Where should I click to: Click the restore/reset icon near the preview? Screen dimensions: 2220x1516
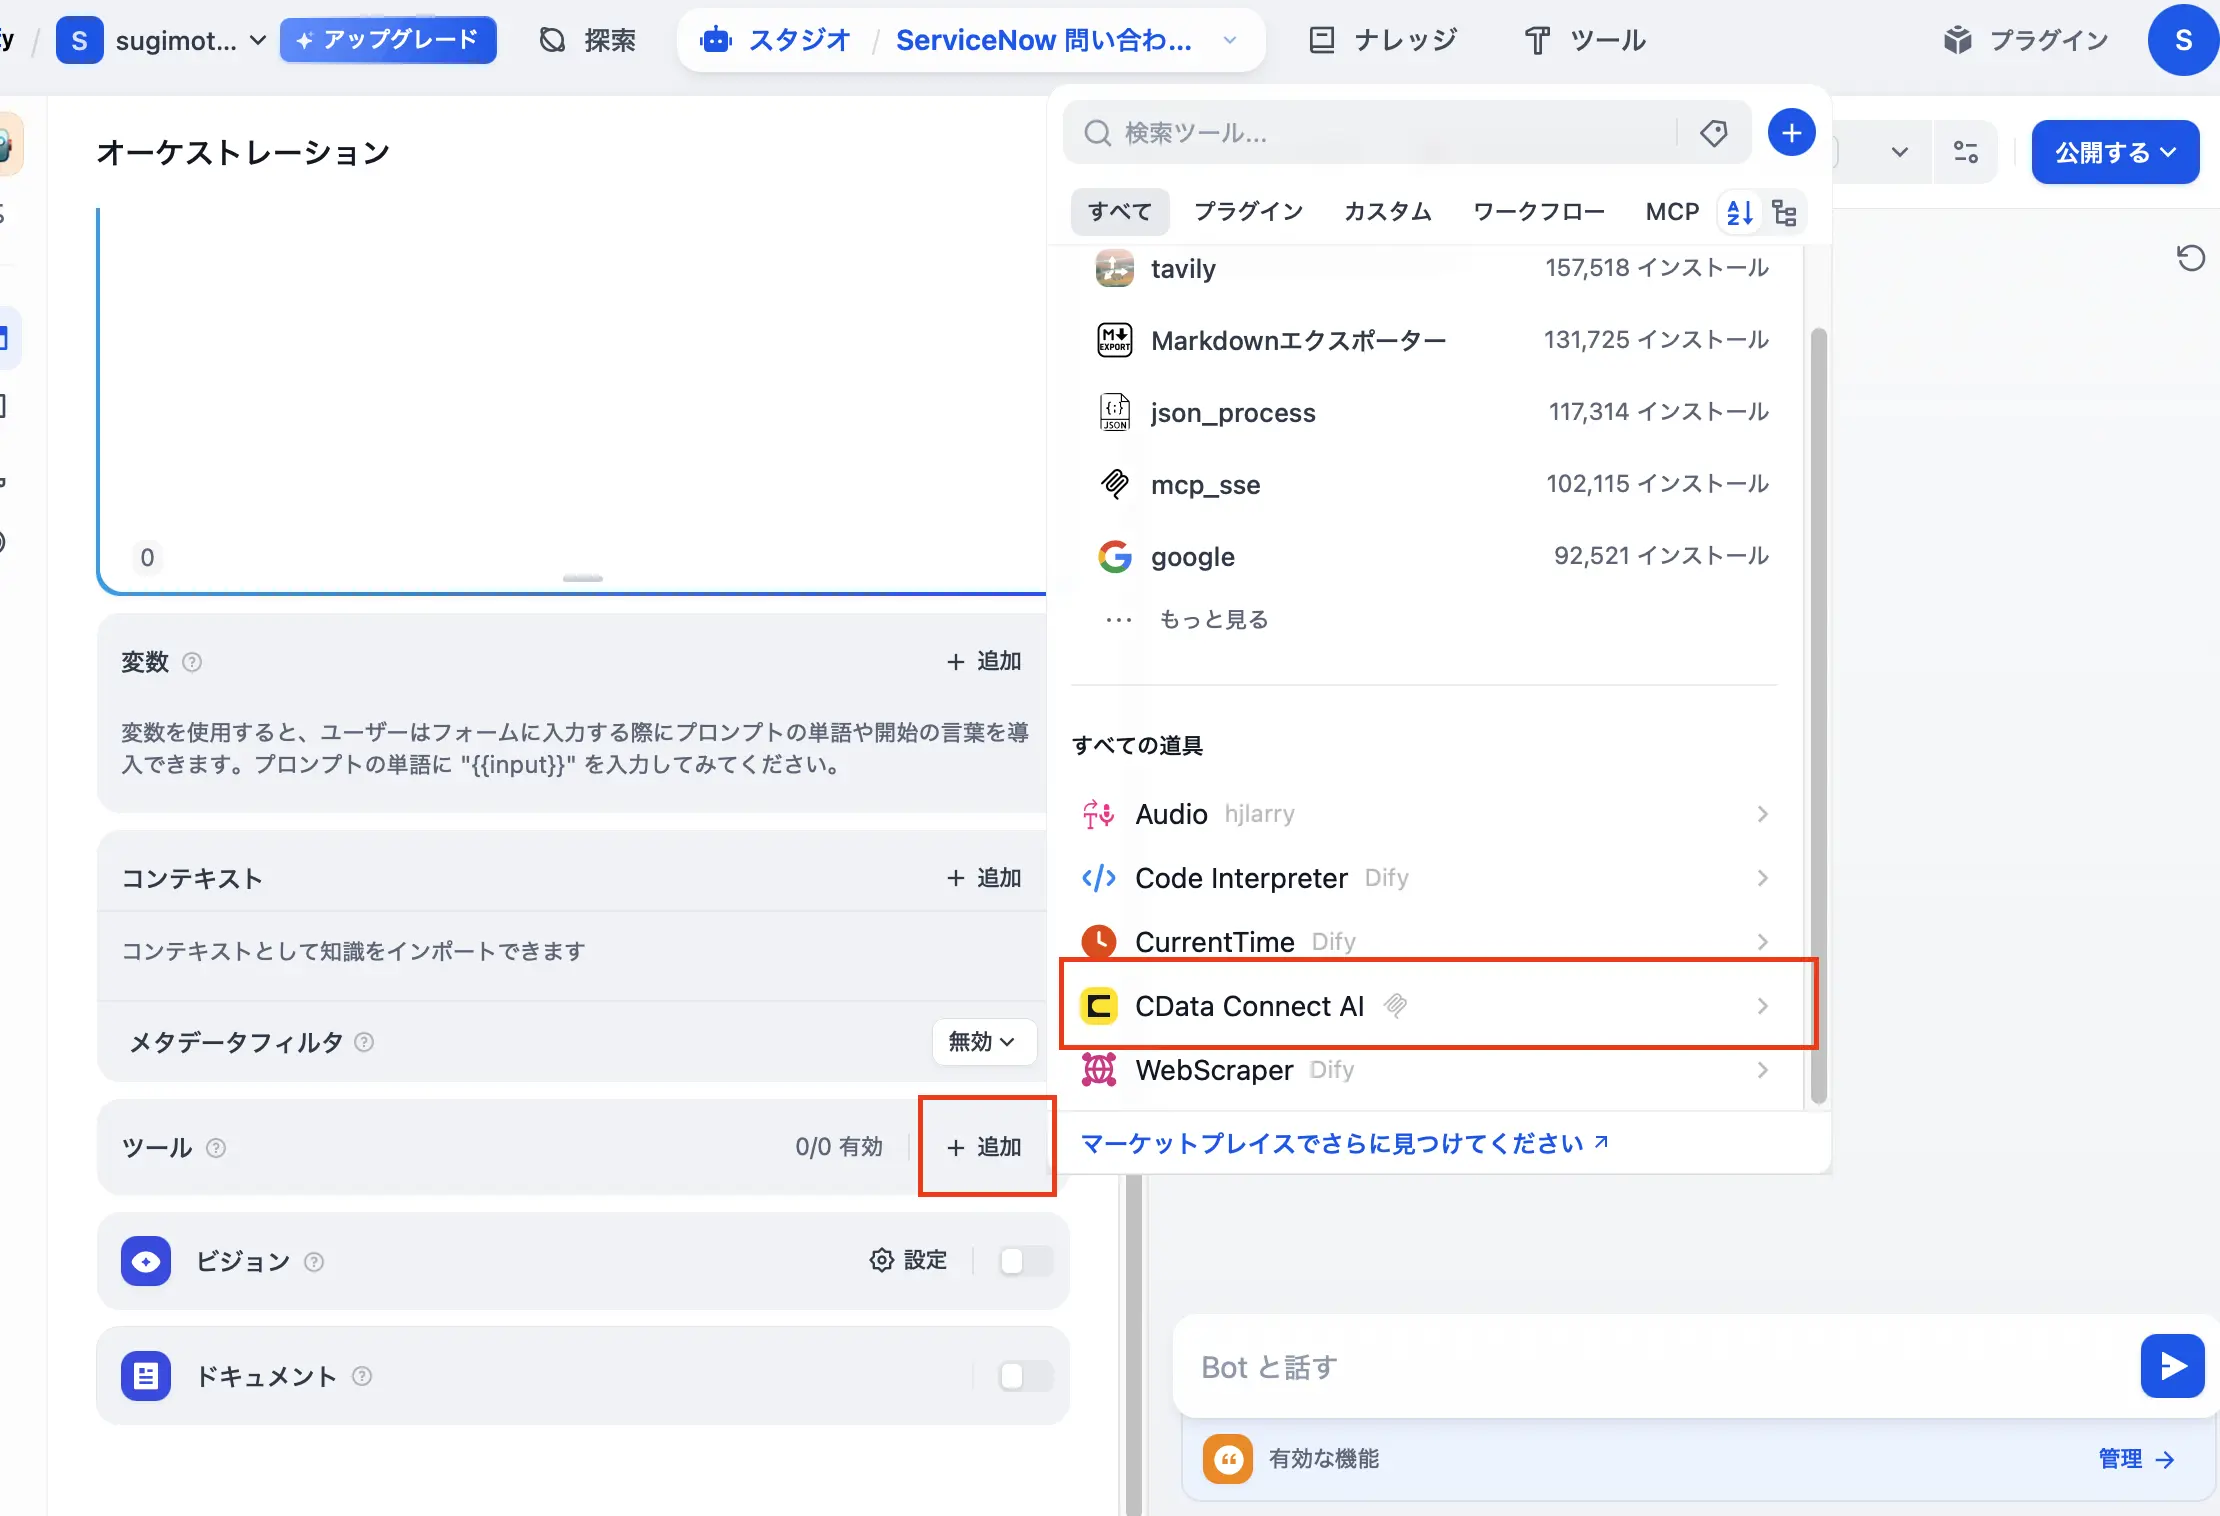point(2191,258)
